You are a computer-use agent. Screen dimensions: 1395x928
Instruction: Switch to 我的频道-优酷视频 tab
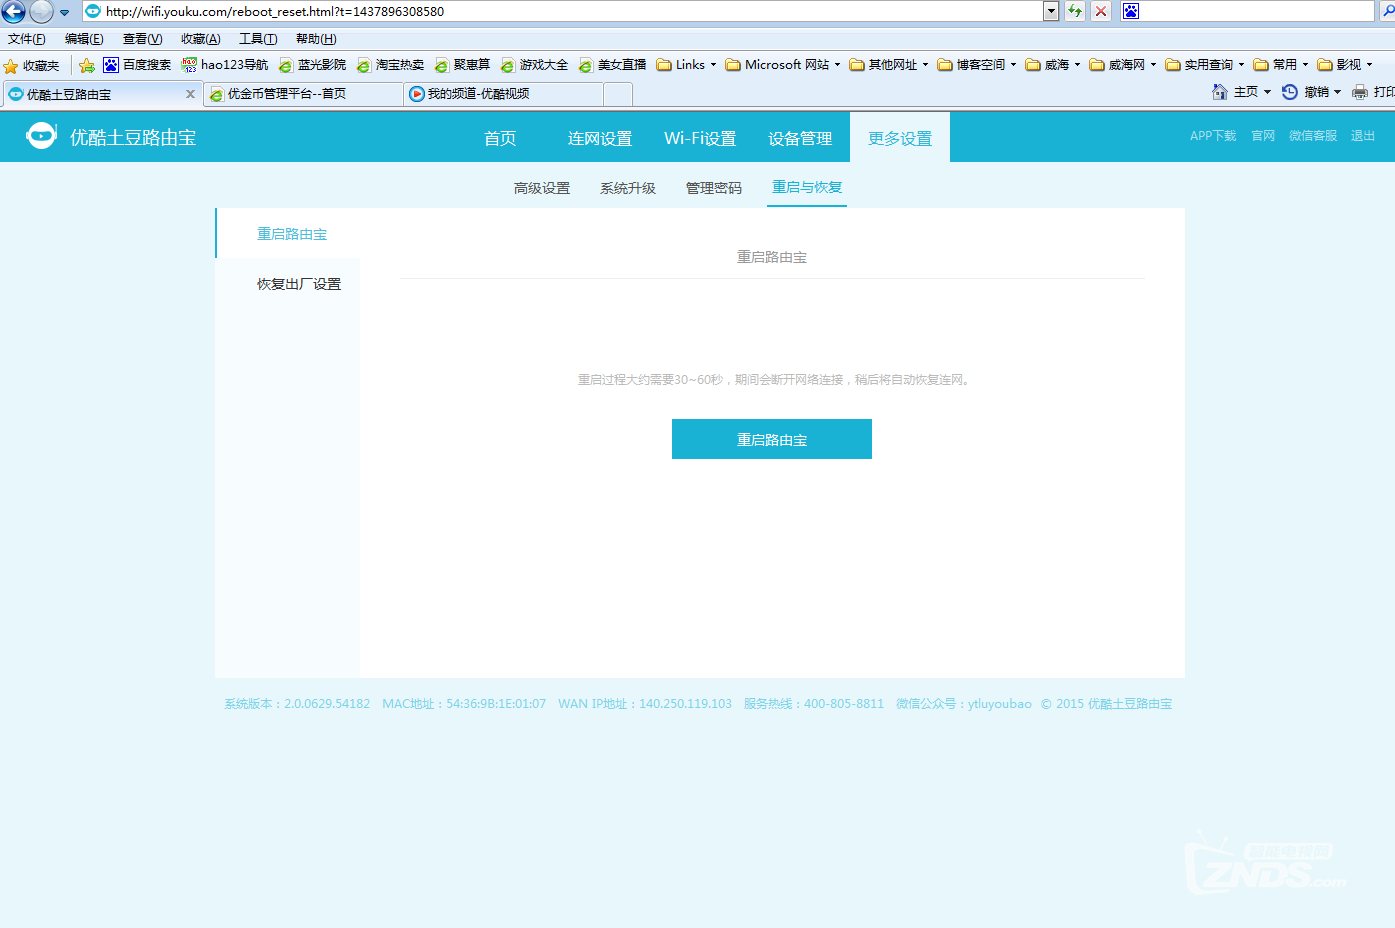tap(504, 94)
